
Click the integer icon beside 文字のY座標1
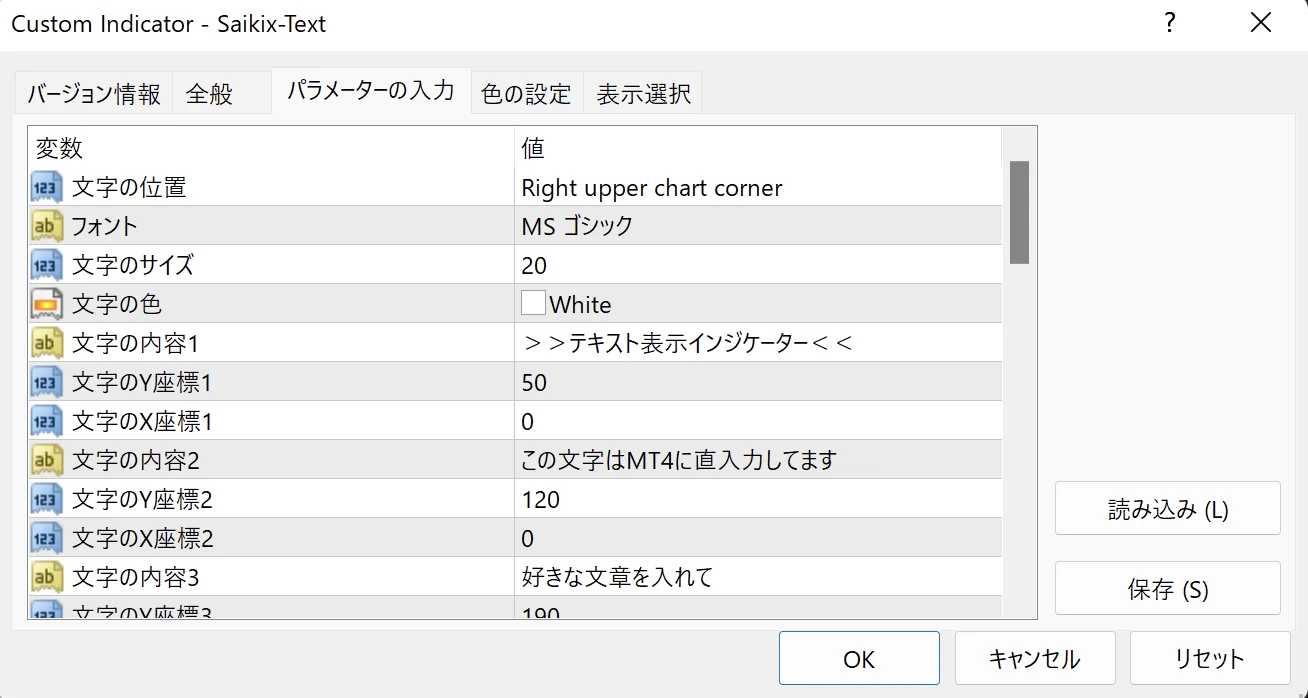point(47,382)
